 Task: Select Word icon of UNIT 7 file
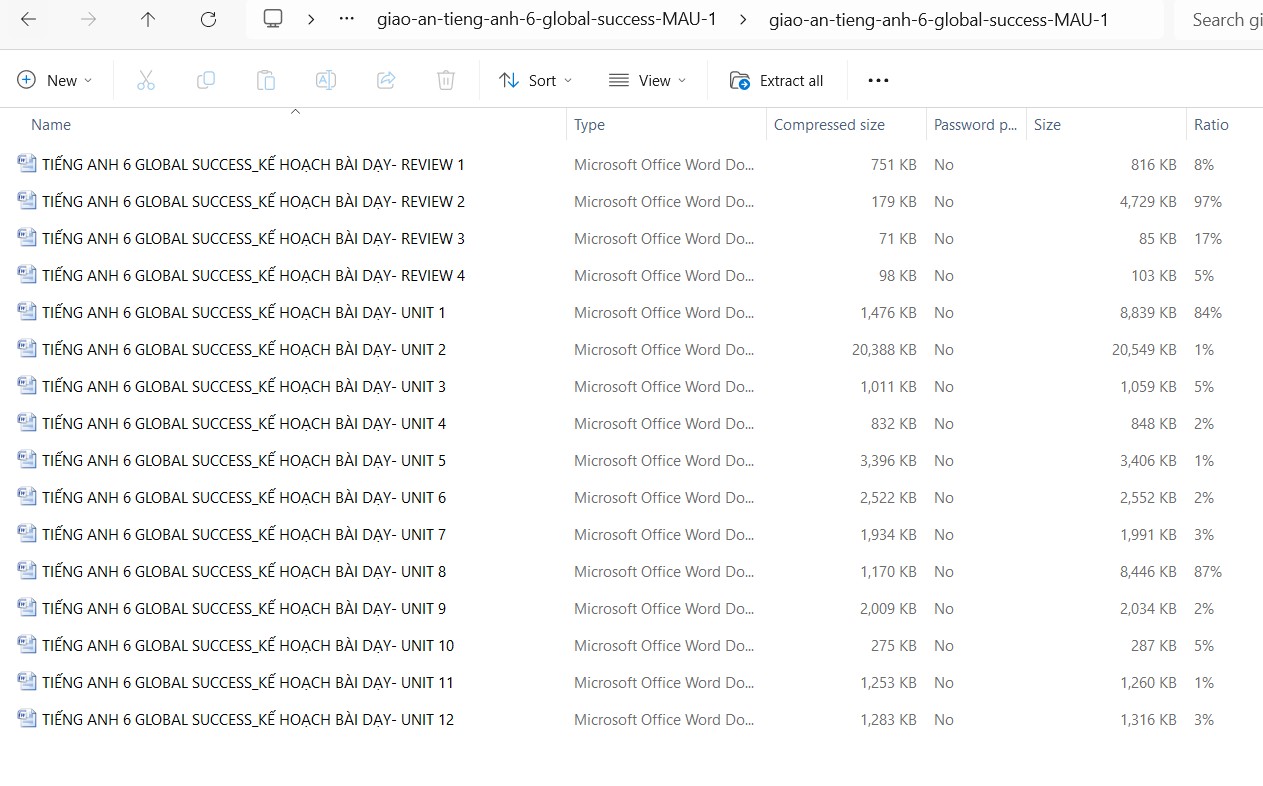(x=27, y=534)
